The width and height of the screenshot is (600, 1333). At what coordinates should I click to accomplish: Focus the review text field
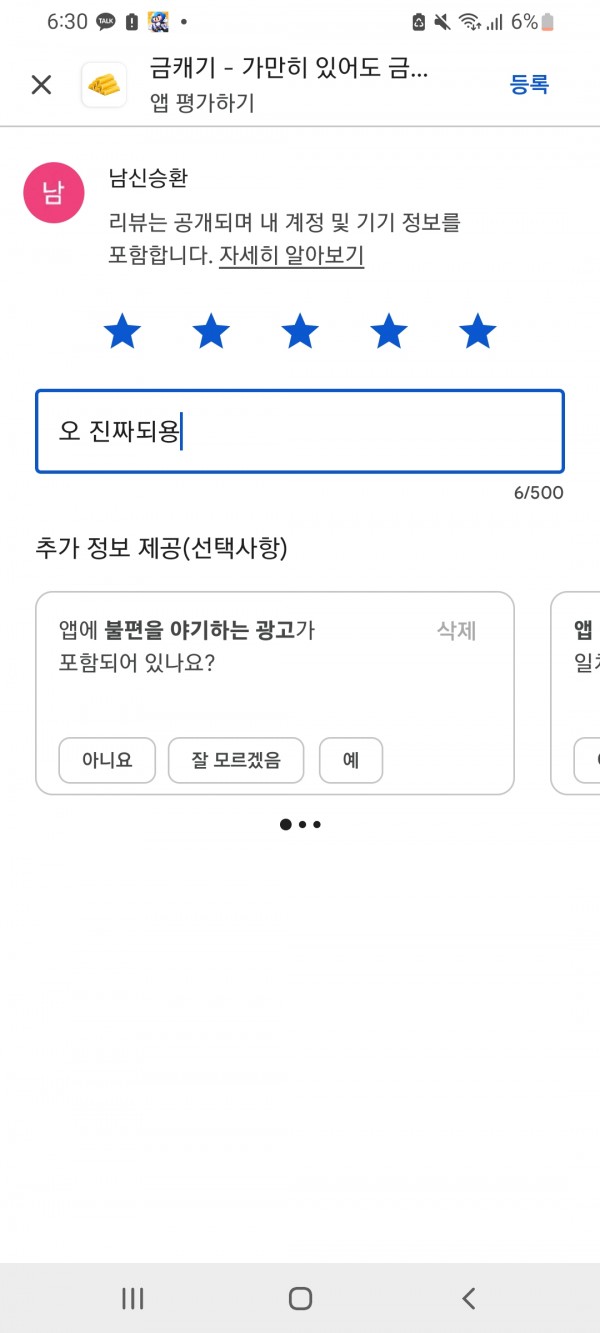tap(300, 431)
